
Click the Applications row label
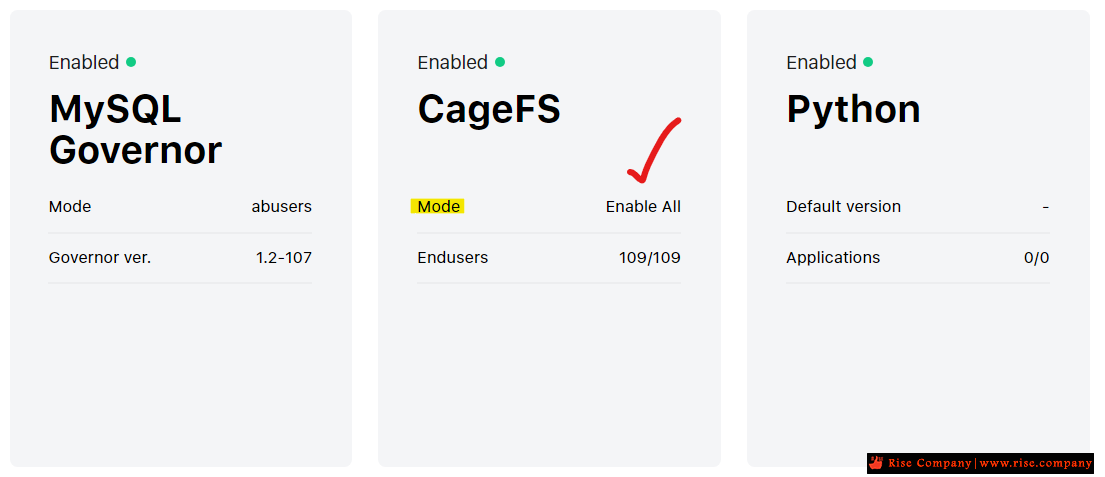coord(833,257)
